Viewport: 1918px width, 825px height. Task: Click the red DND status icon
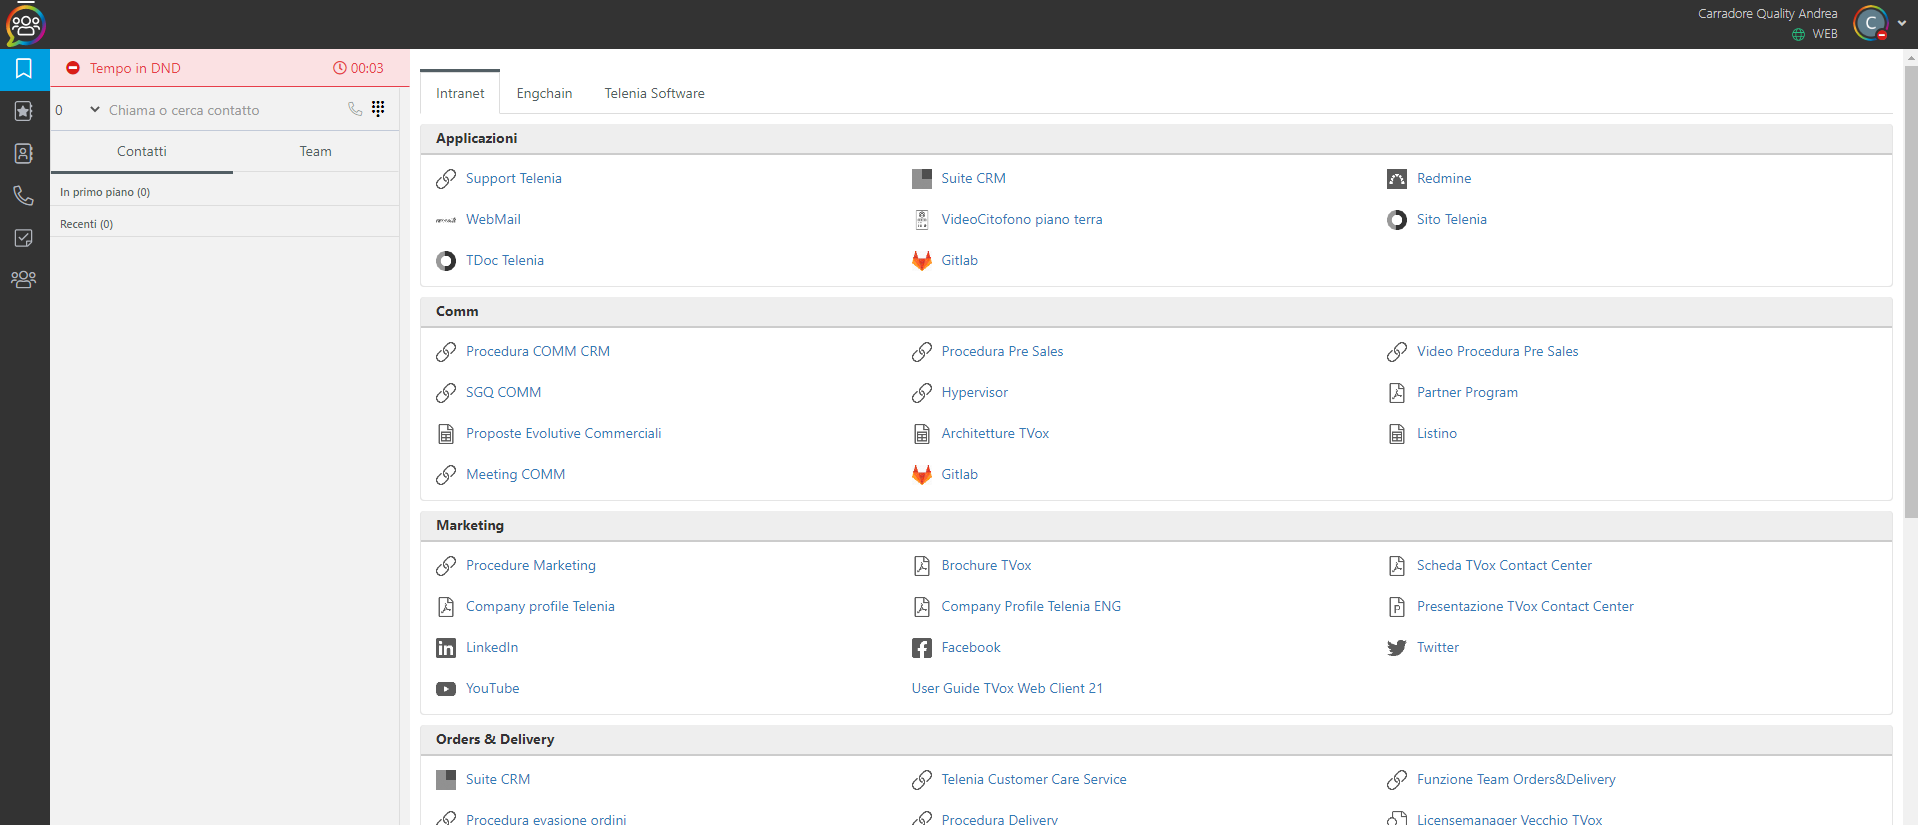pos(73,68)
